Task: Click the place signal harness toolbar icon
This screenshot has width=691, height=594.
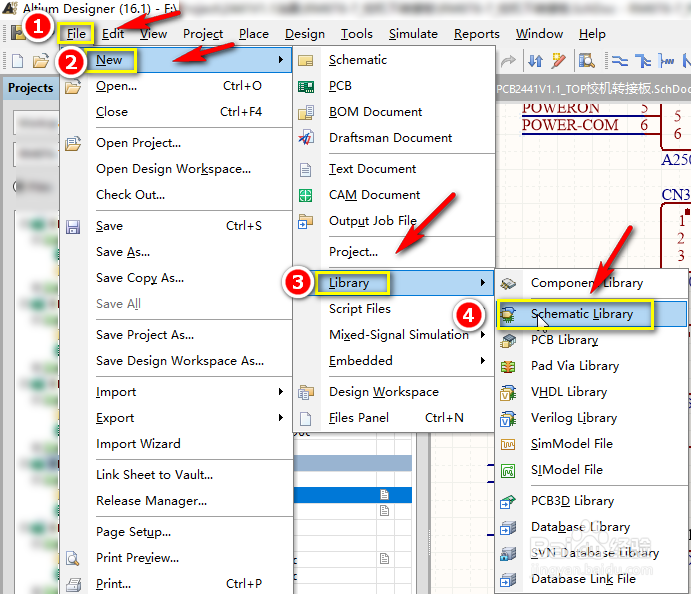Action: 666,61
